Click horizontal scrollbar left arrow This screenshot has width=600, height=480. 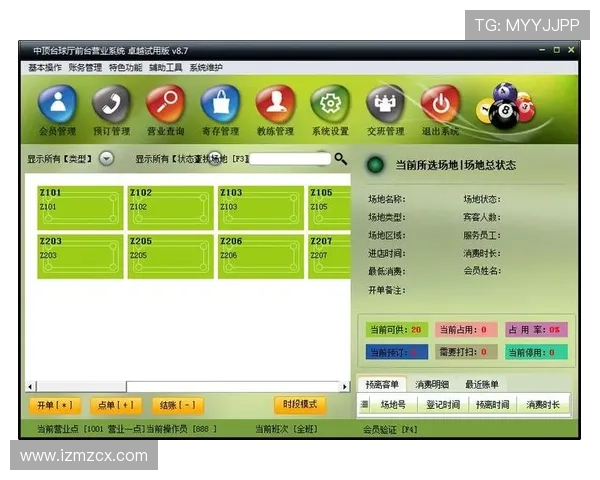(31, 387)
